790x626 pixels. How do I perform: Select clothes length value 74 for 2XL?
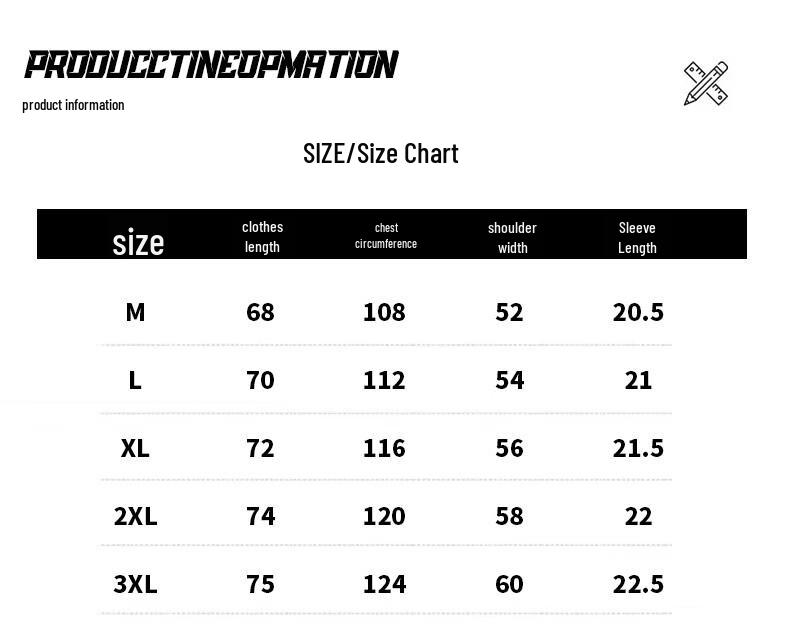(260, 516)
